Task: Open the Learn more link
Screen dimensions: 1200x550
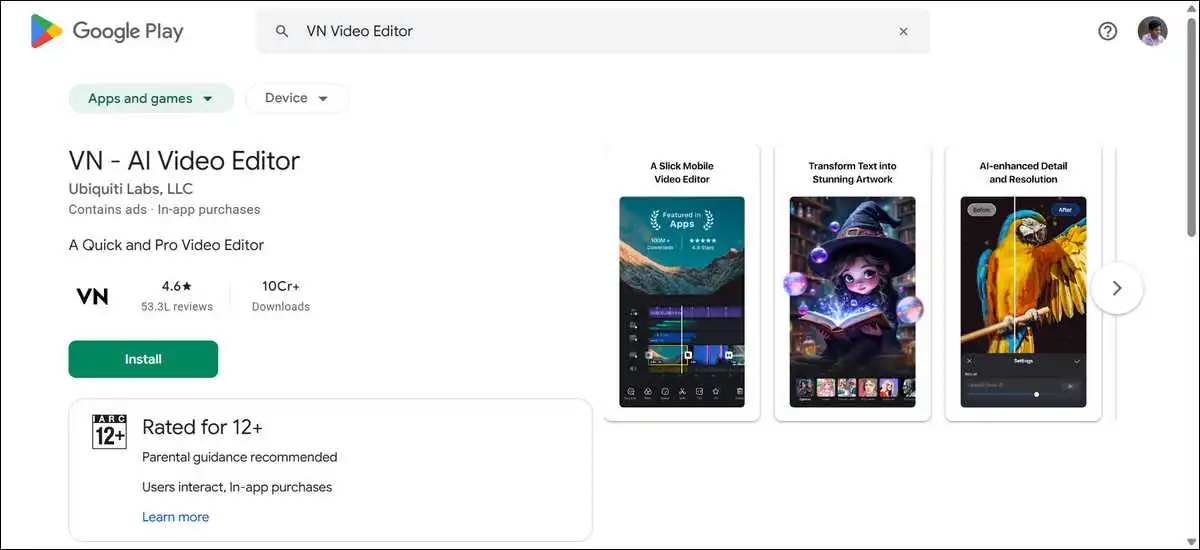Action: click(175, 517)
